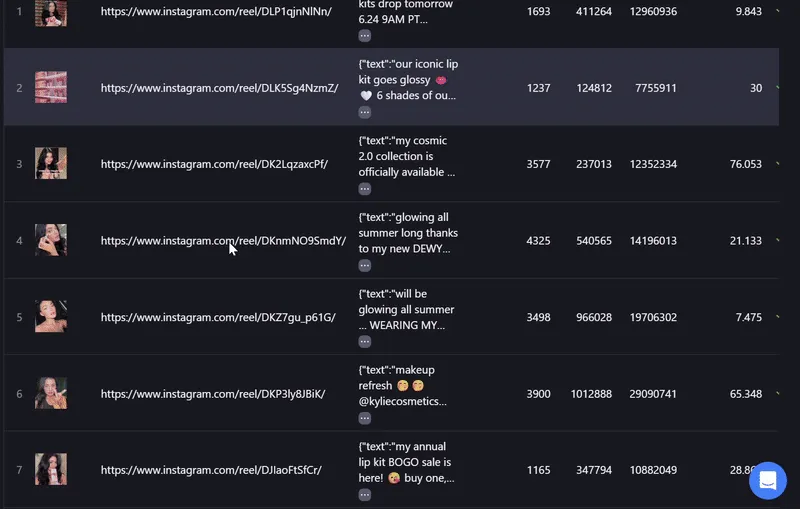Image resolution: width=800 pixels, height=509 pixels.
Task: Select the row 5 thumbnail image
Action: (51, 316)
